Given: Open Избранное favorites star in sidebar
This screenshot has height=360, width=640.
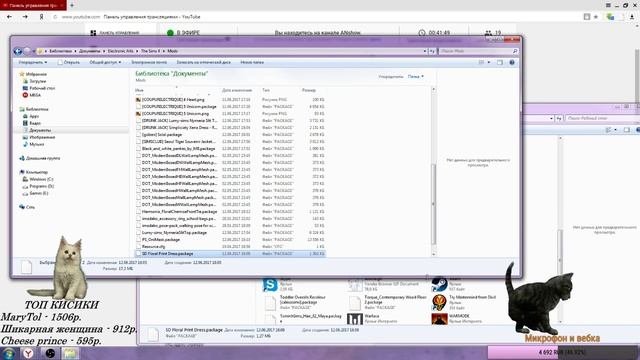Looking at the screenshot, I should tap(22, 74).
